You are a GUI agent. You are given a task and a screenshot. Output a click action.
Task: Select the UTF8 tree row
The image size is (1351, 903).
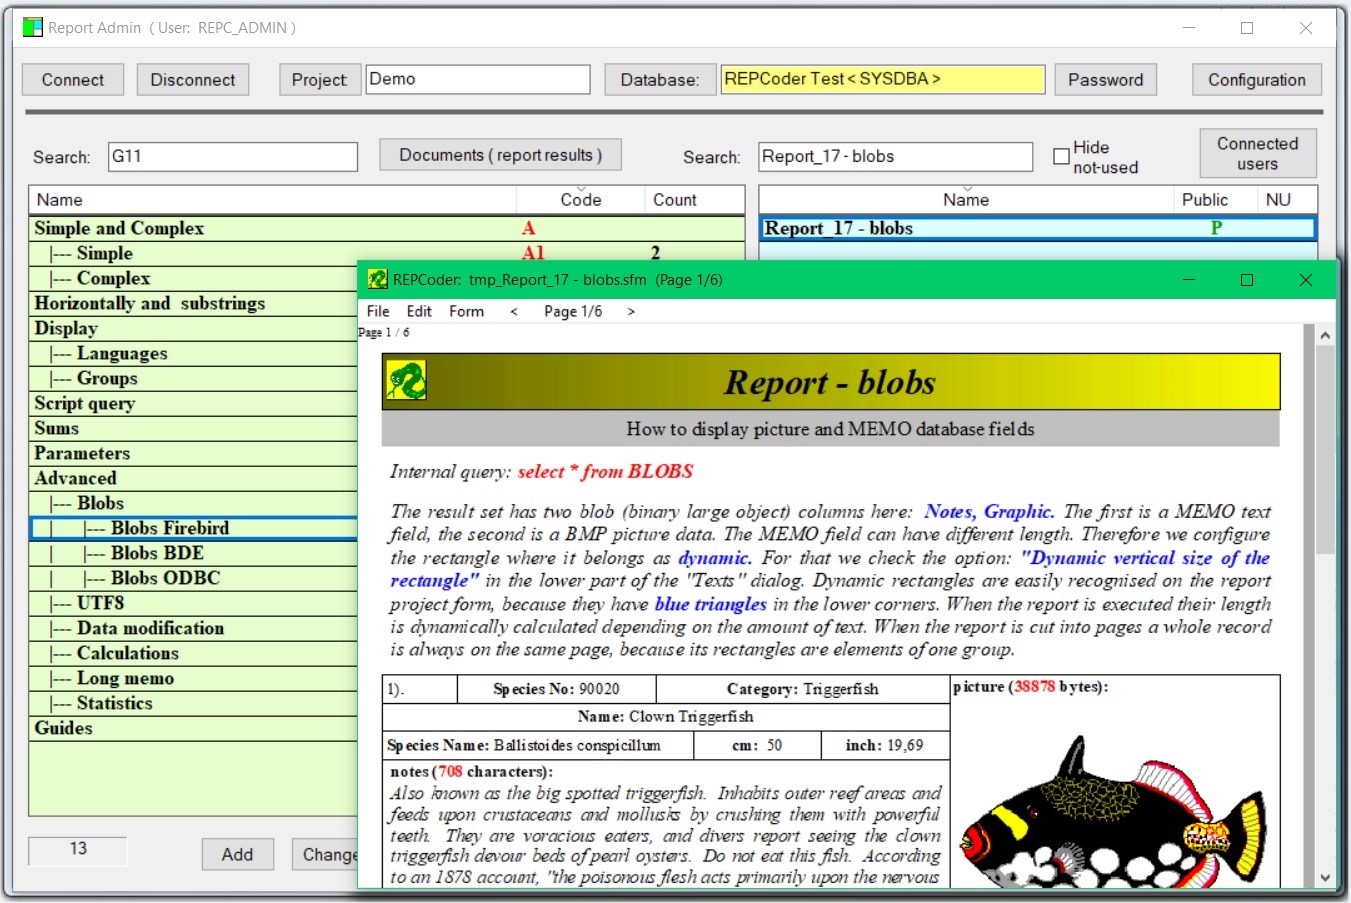[x=193, y=603]
